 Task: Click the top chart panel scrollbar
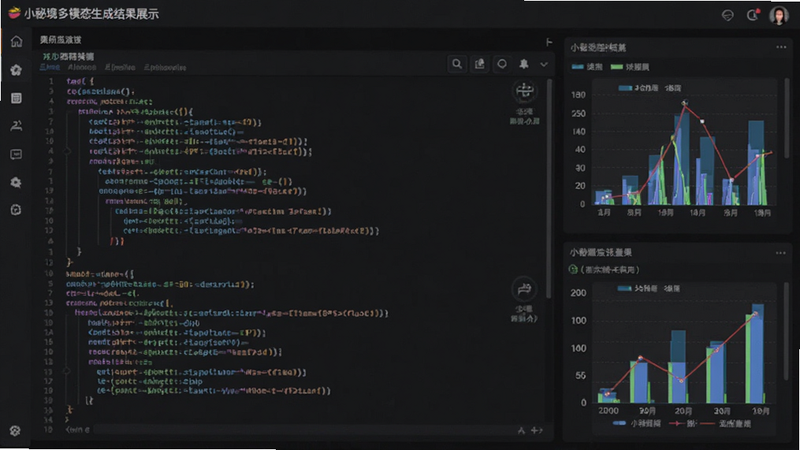point(787,118)
